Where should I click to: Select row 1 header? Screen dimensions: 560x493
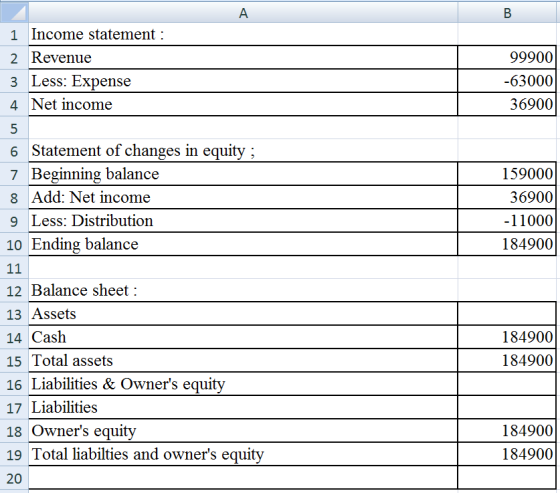[14, 35]
